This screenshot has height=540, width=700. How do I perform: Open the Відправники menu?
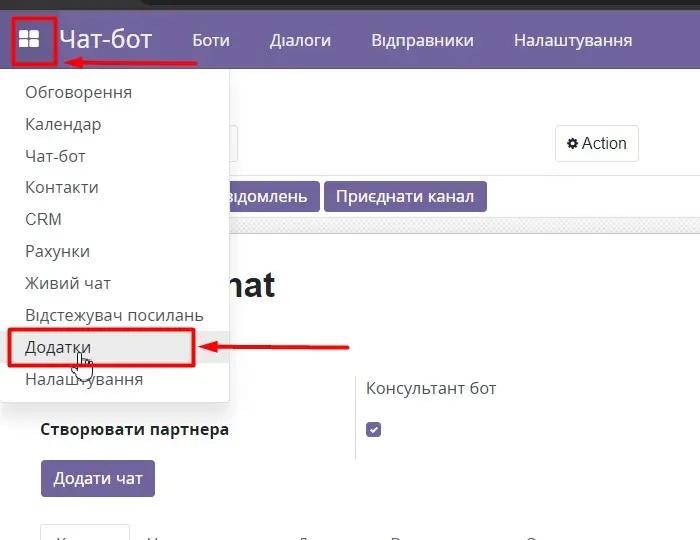422,41
